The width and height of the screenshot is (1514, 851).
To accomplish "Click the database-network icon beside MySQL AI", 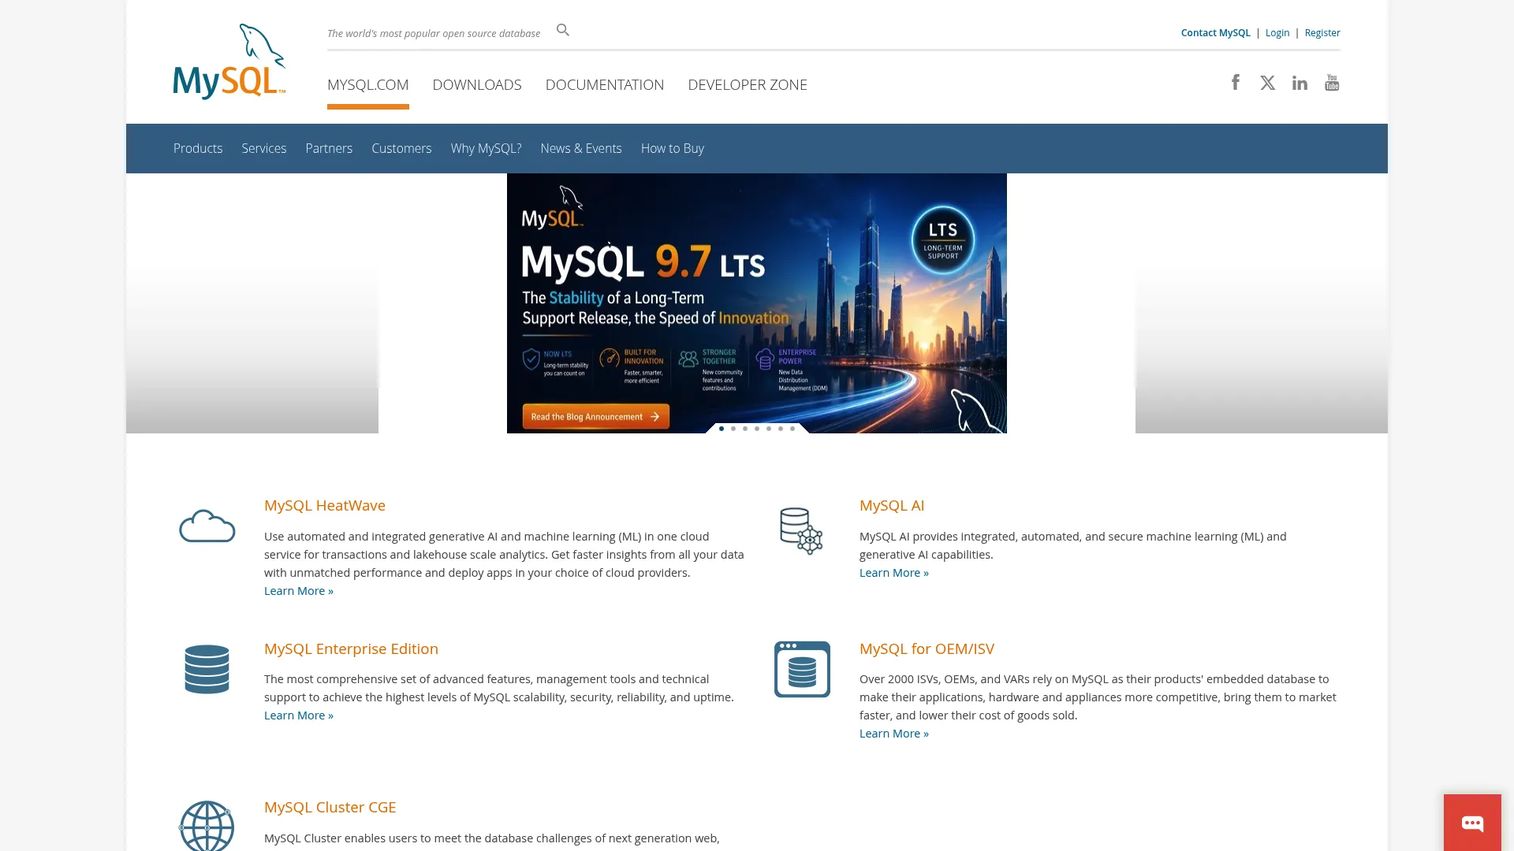I will point(801,530).
